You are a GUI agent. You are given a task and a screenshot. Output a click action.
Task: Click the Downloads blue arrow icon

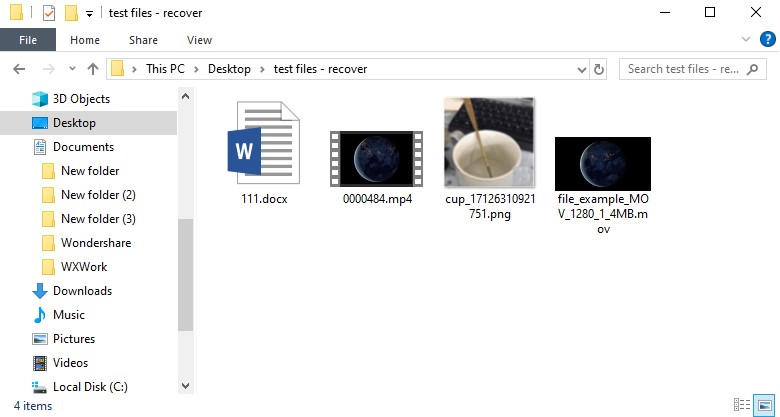click(x=40, y=291)
